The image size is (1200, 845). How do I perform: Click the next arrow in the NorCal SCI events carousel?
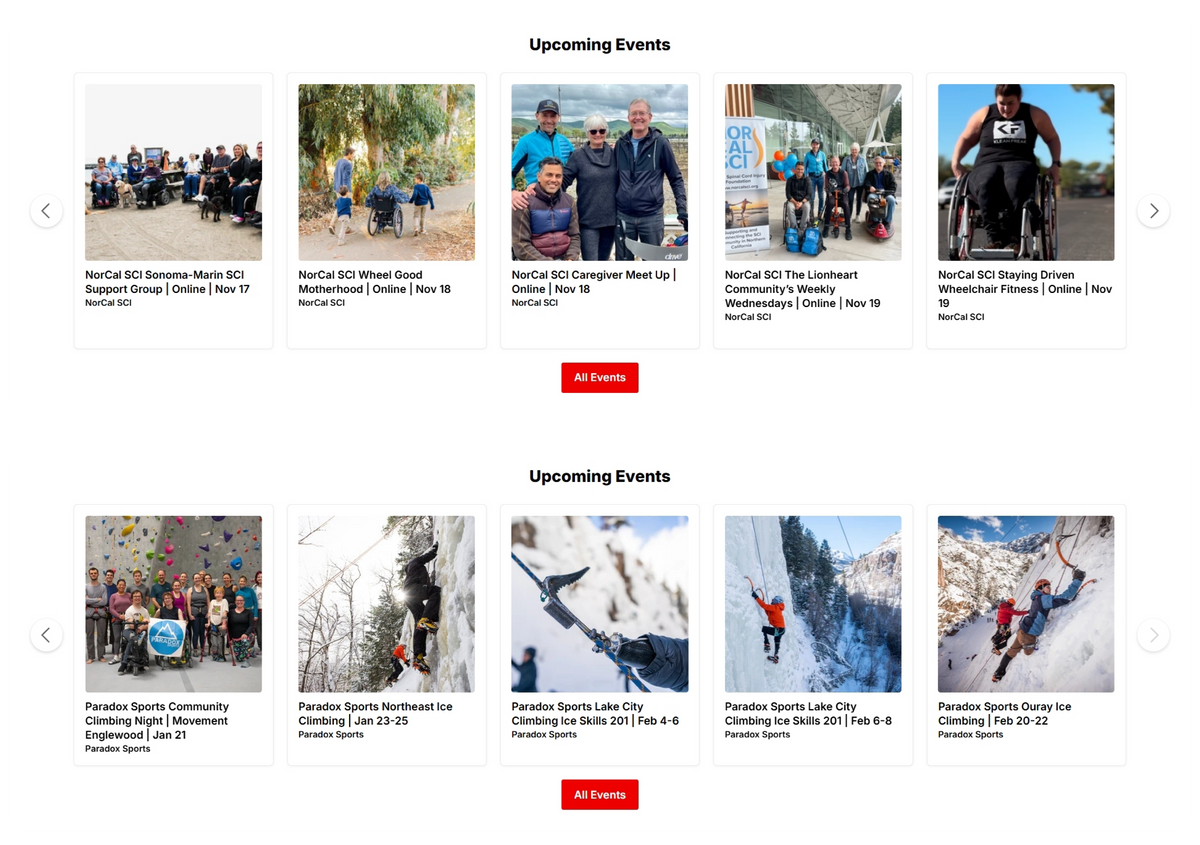tap(1153, 211)
